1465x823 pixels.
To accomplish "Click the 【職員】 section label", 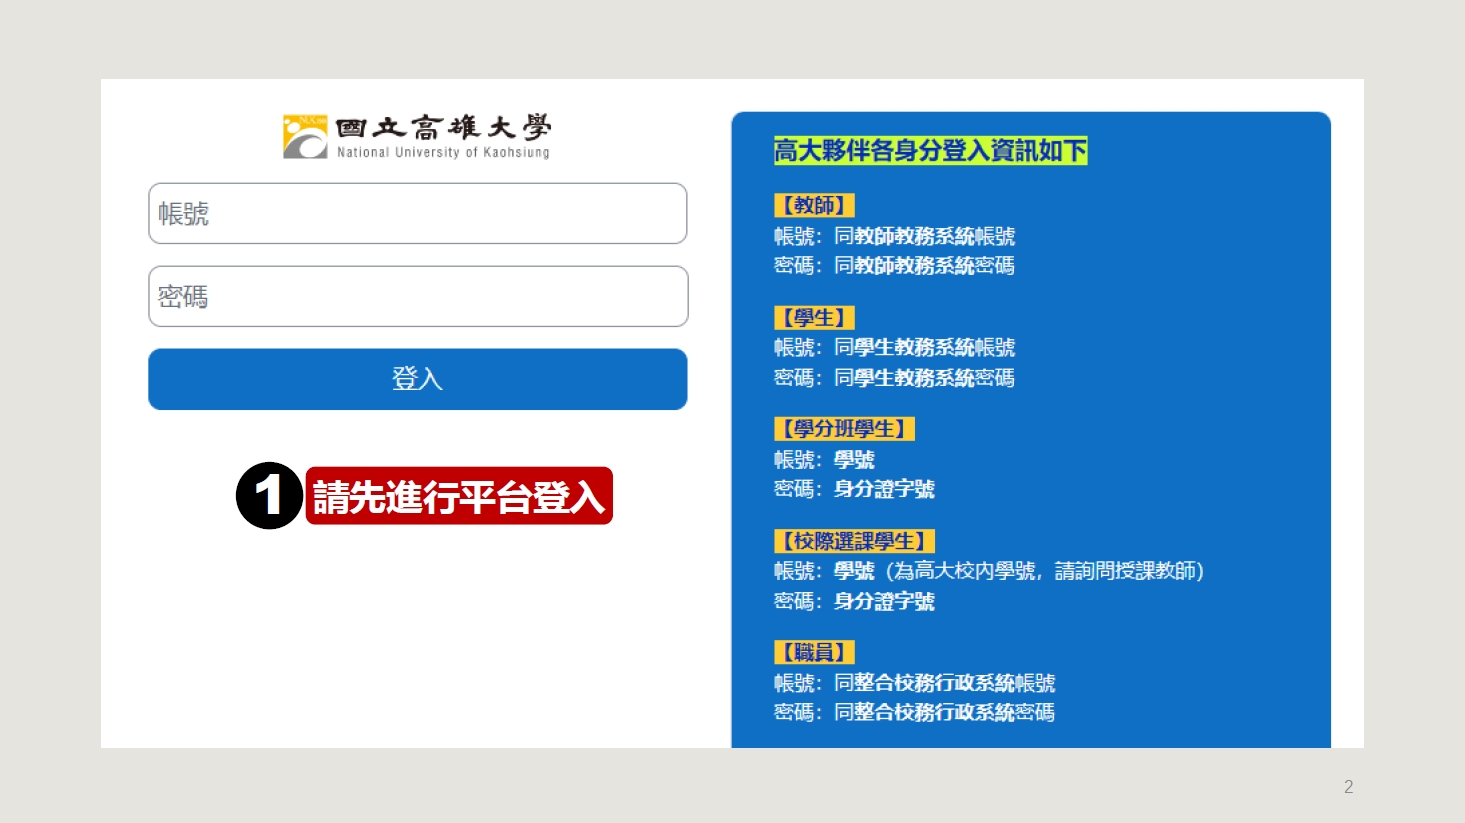I will coord(814,653).
